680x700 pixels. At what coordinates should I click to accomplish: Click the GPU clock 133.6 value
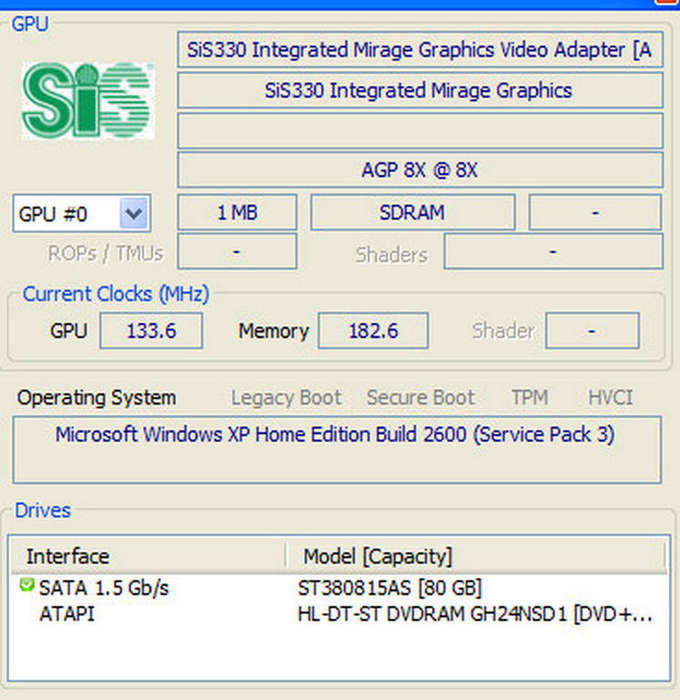[151, 331]
